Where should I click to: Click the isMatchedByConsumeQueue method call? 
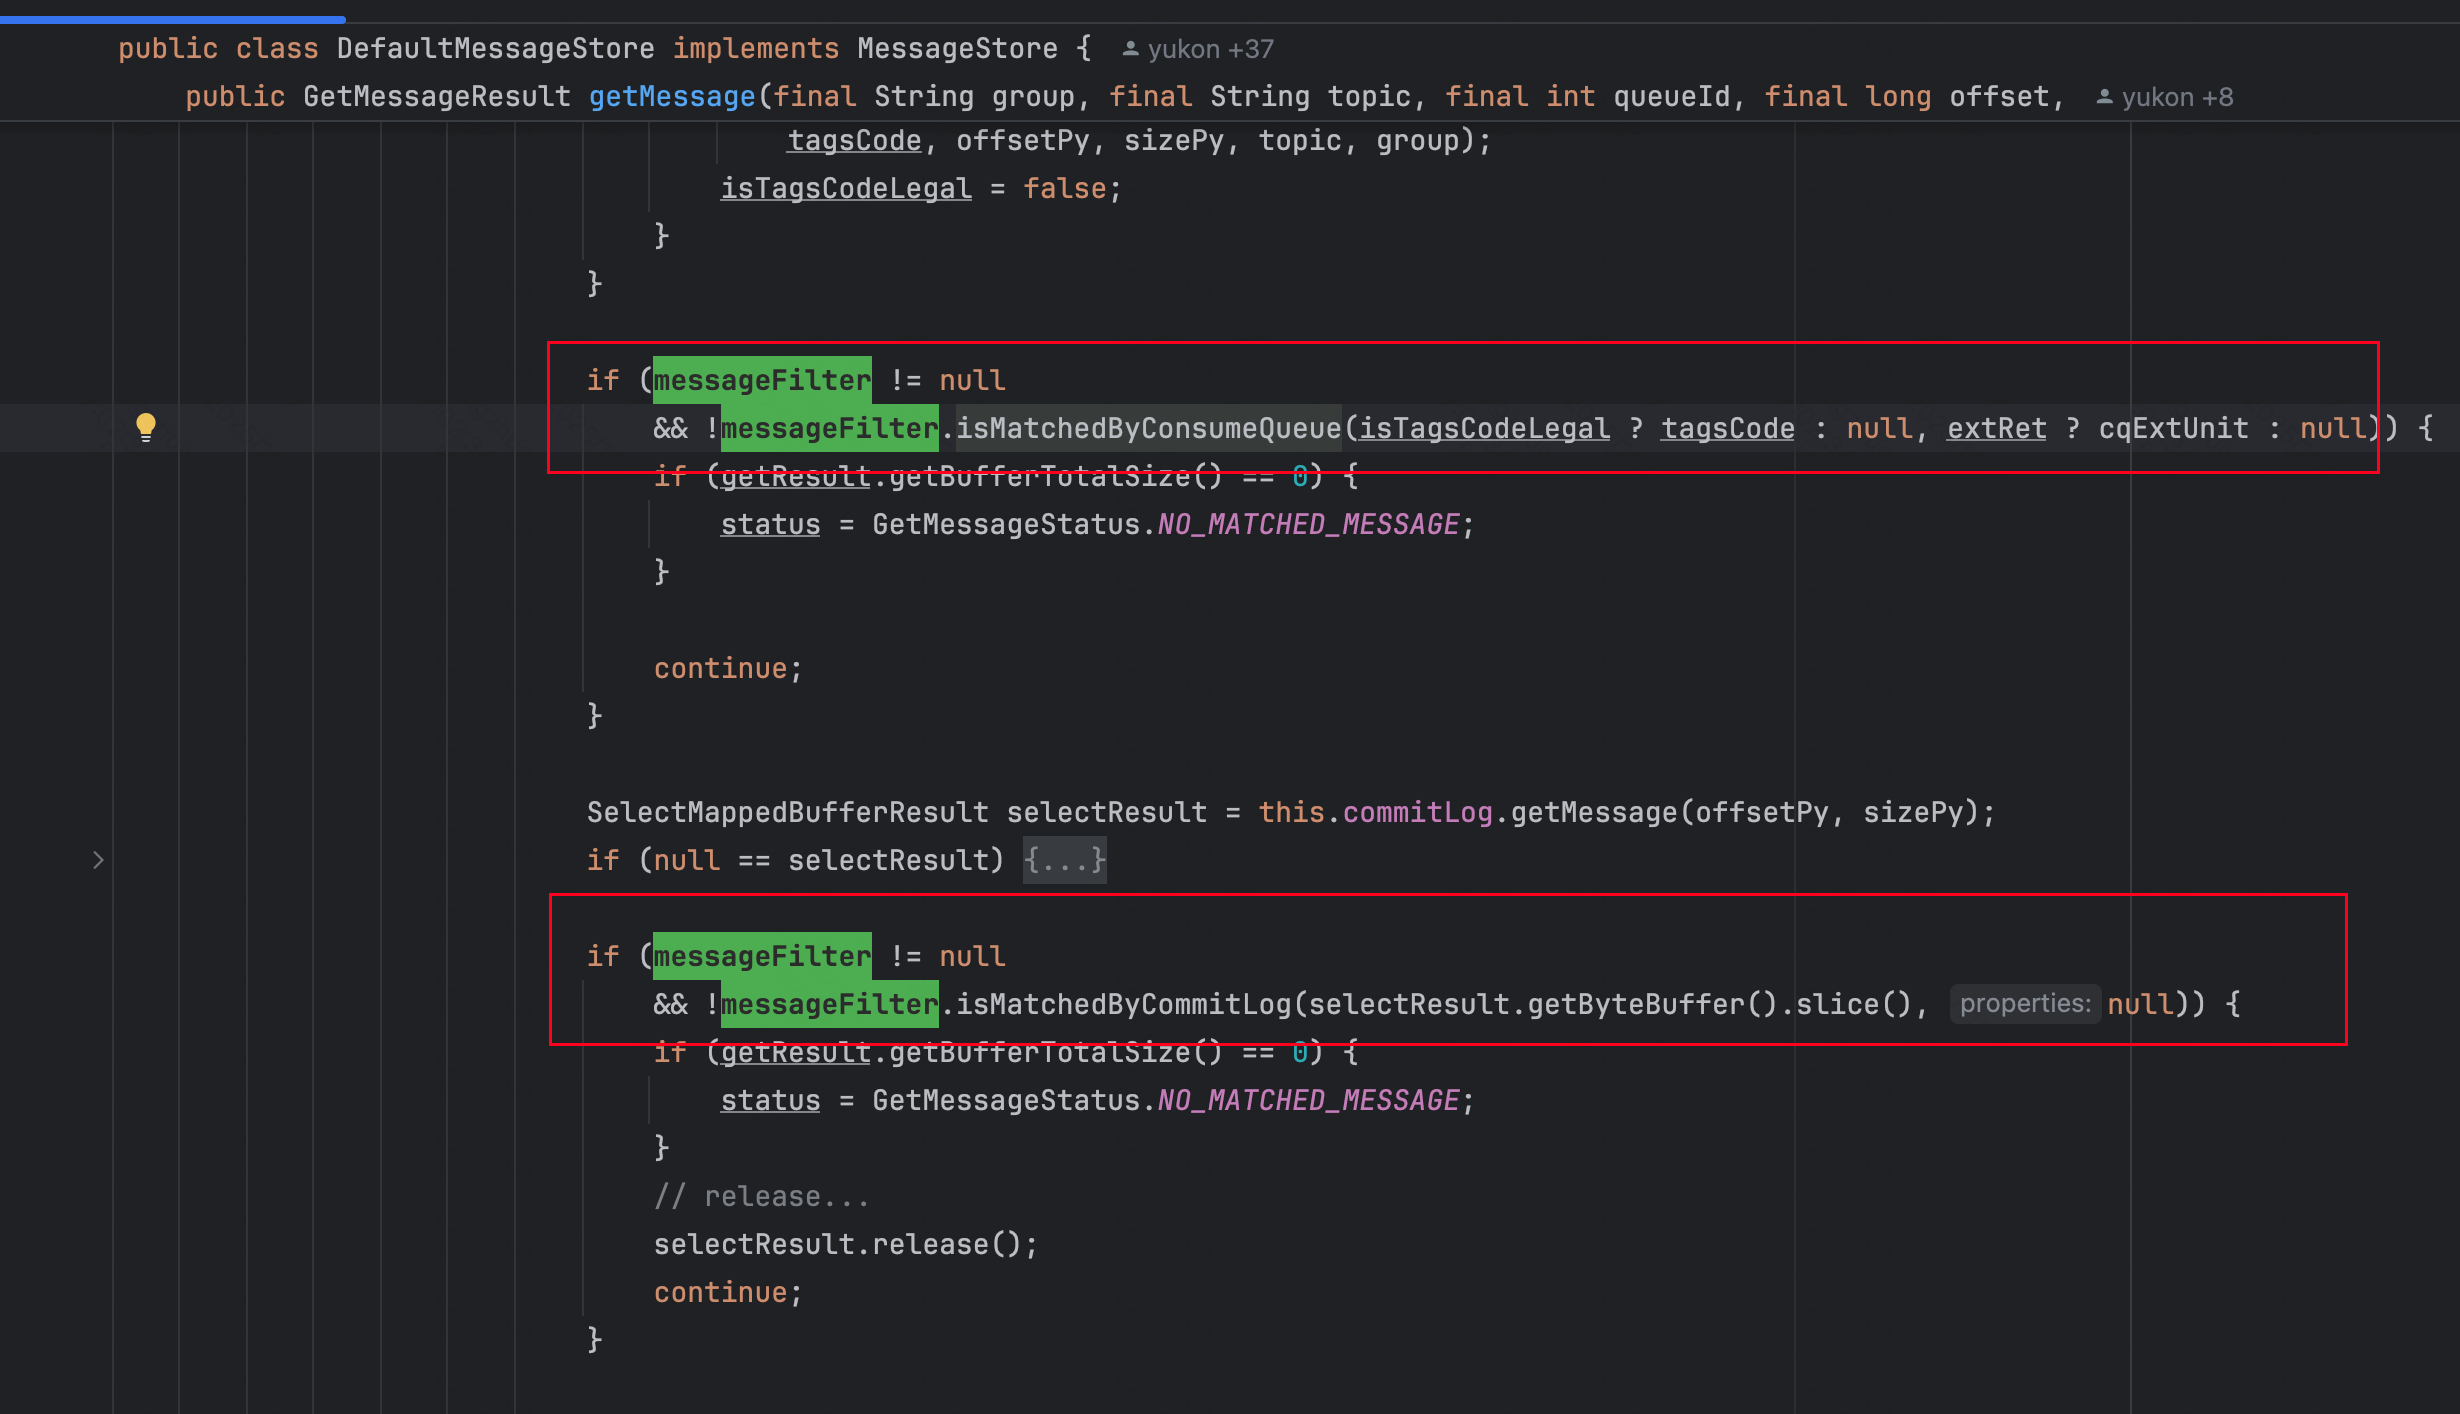click(1148, 429)
